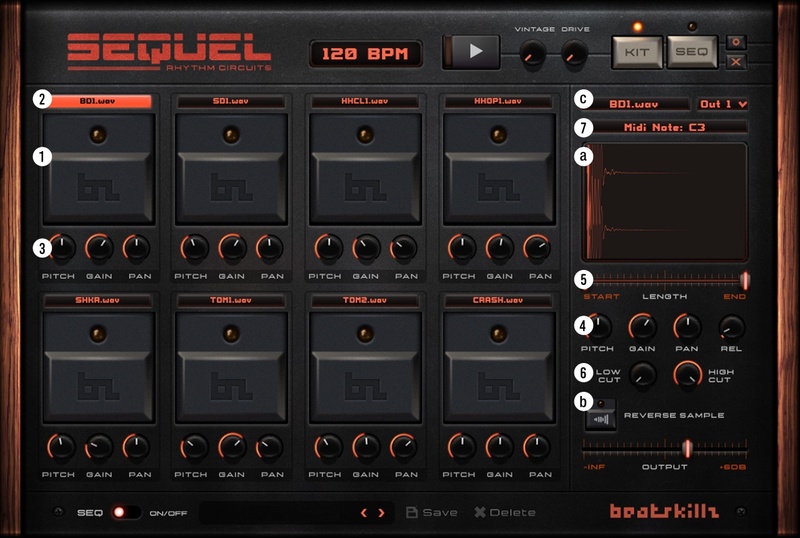The height and width of the screenshot is (538, 800).
Task: Adjust the TOM2.wav pad Pan knob
Action: point(404,447)
